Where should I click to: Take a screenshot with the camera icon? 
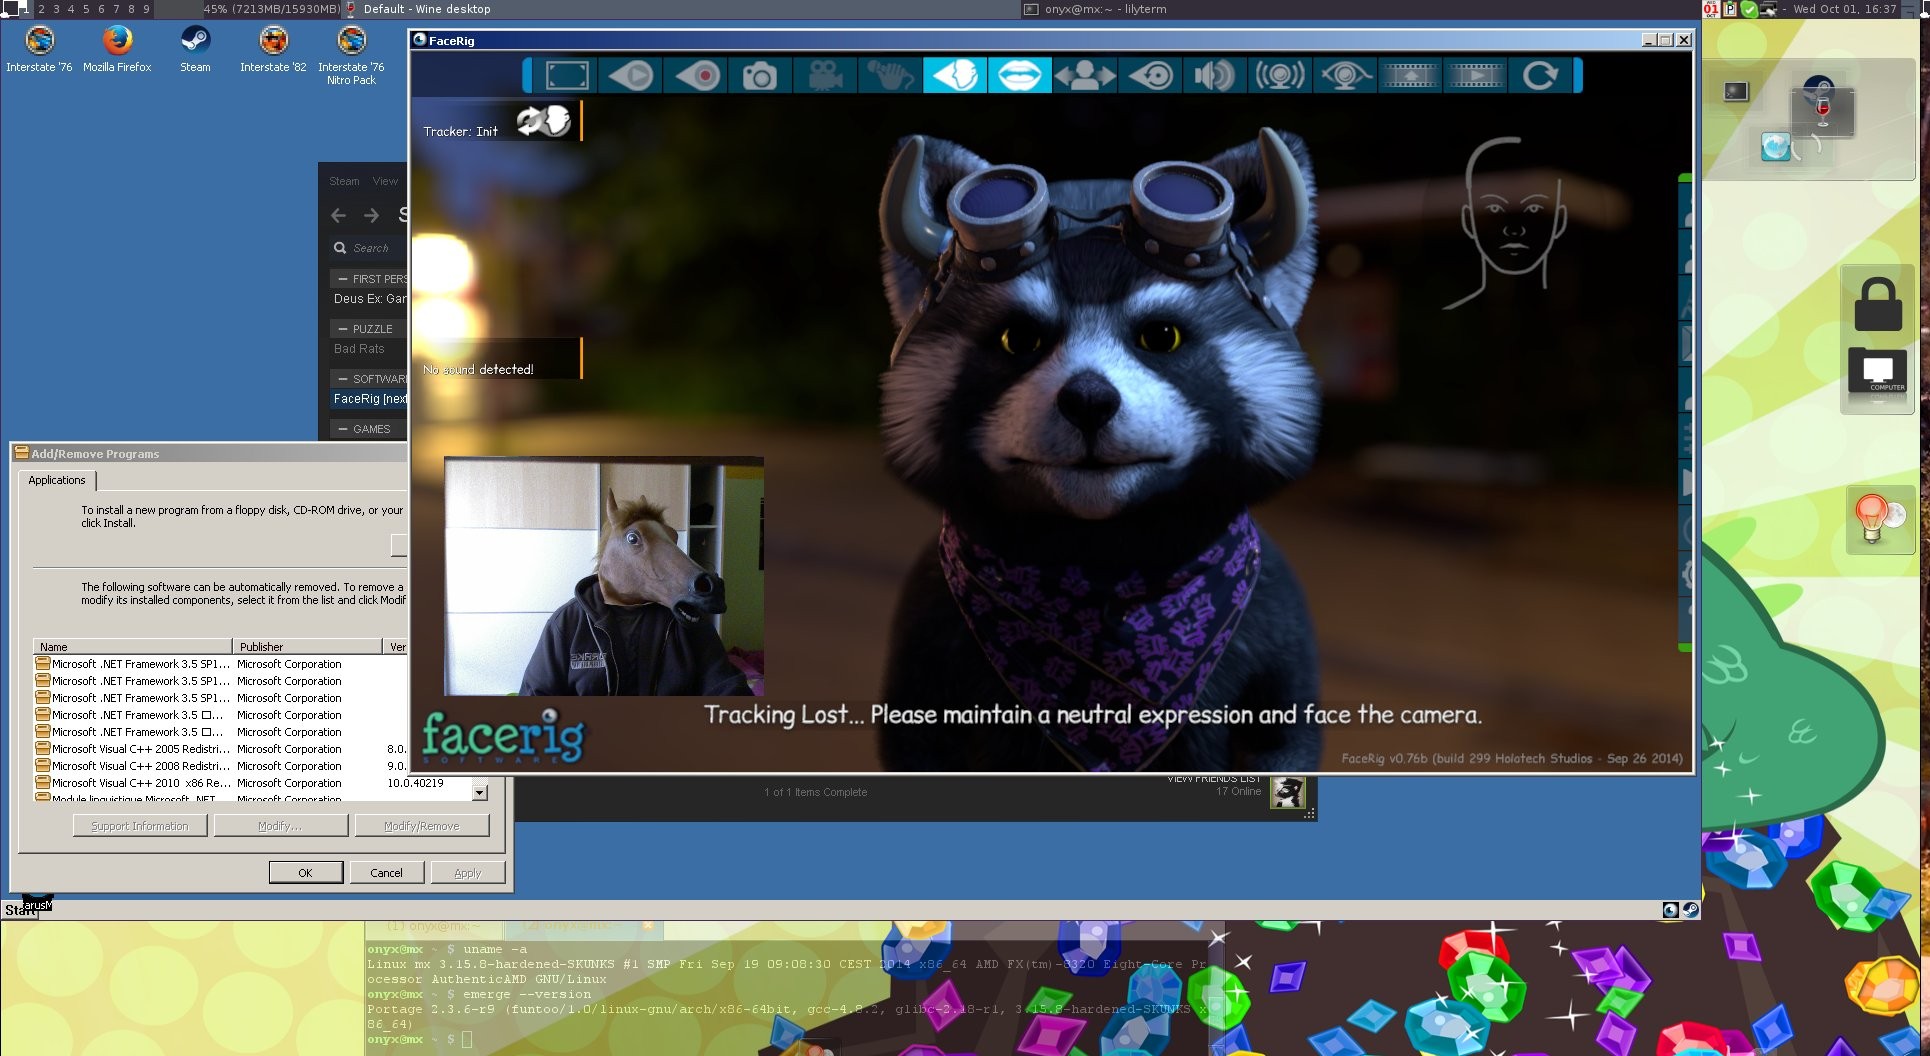pyautogui.click(x=760, y=76)
